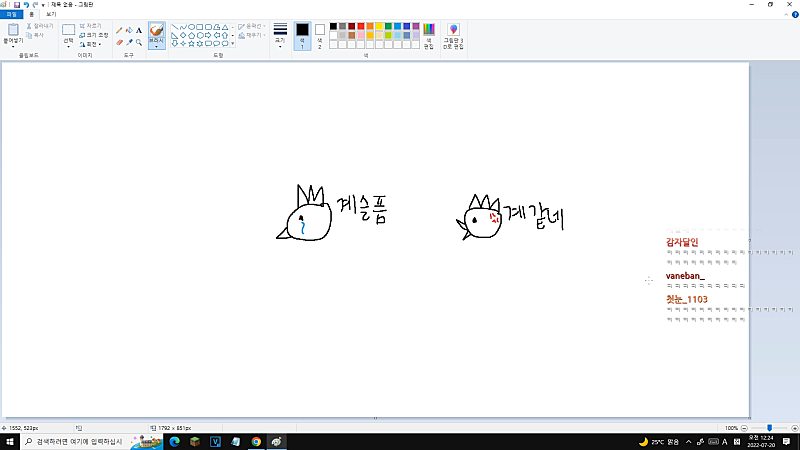Click the Edit colors button
The width and height of the screenshot is (800, 450).
[x=429, y=35]
